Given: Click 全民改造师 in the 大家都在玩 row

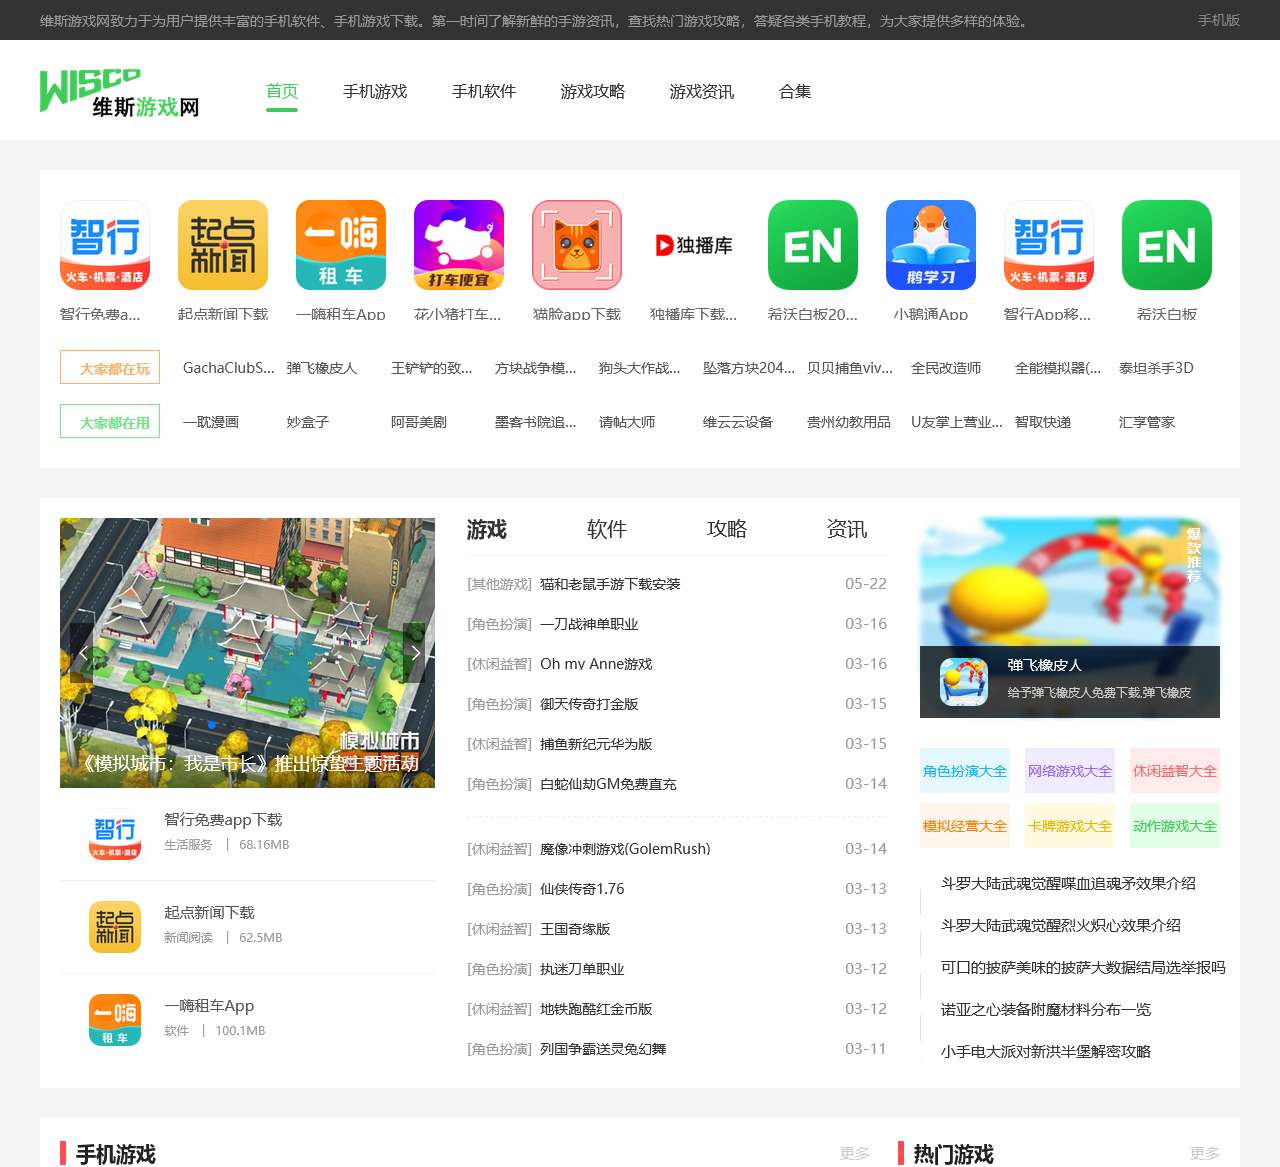Looking at the screenshot, I should [946, 368].
